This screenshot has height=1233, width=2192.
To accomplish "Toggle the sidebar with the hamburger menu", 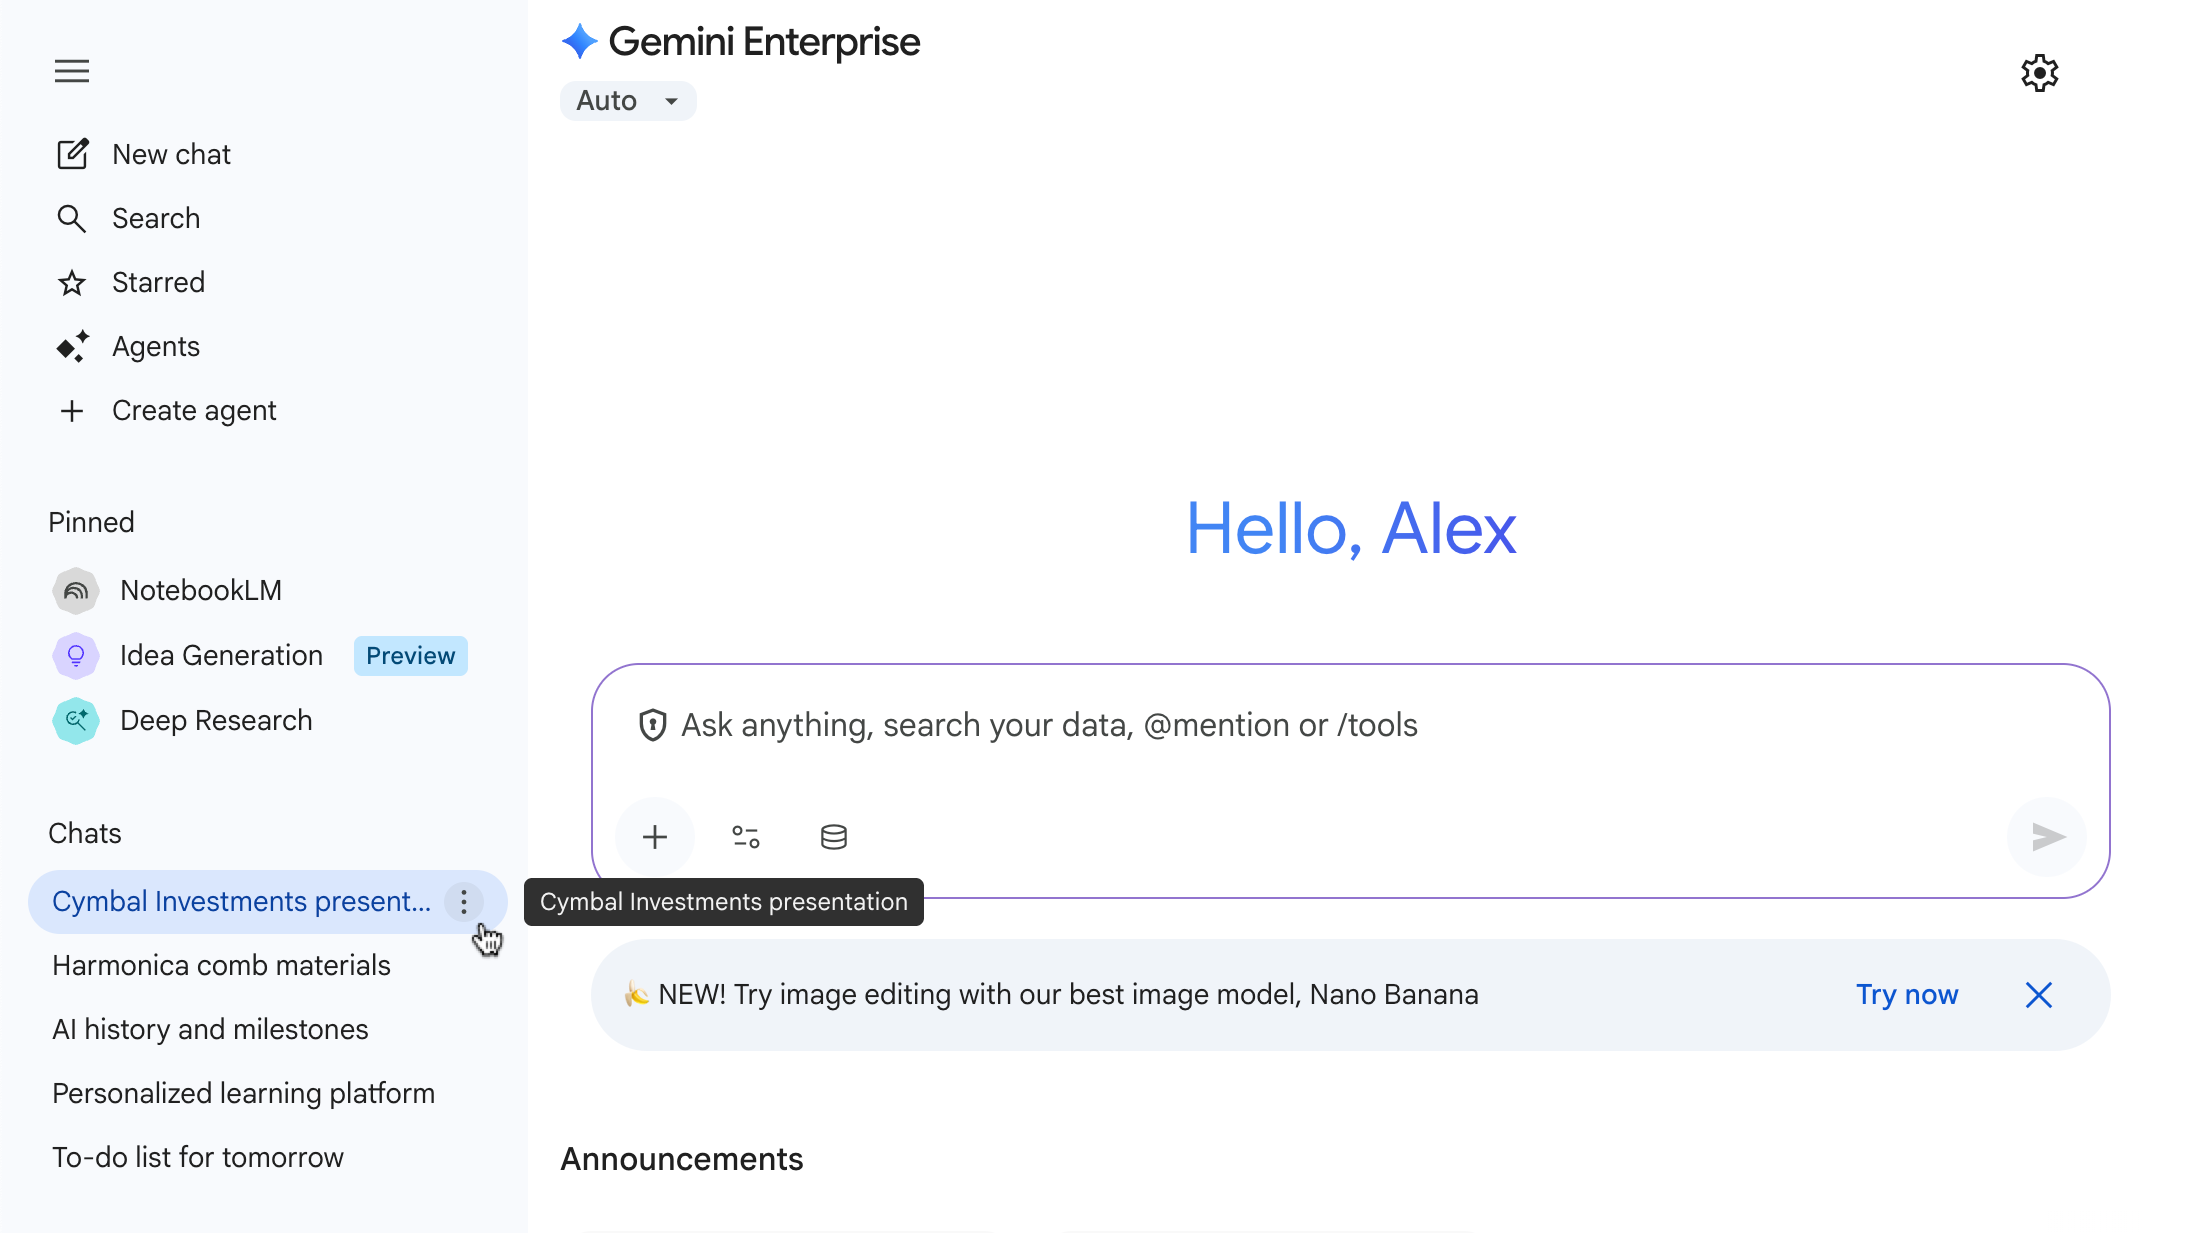I will pyautogui.click(x=71, y=71).
